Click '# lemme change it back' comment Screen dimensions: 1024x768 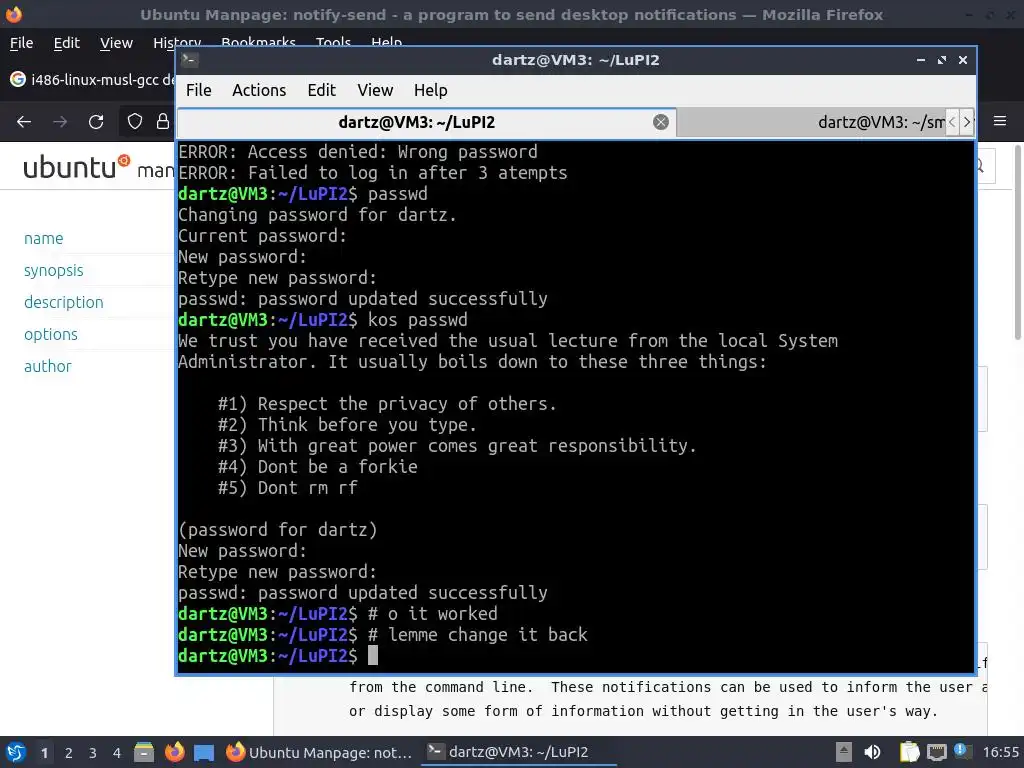[477, 635]
